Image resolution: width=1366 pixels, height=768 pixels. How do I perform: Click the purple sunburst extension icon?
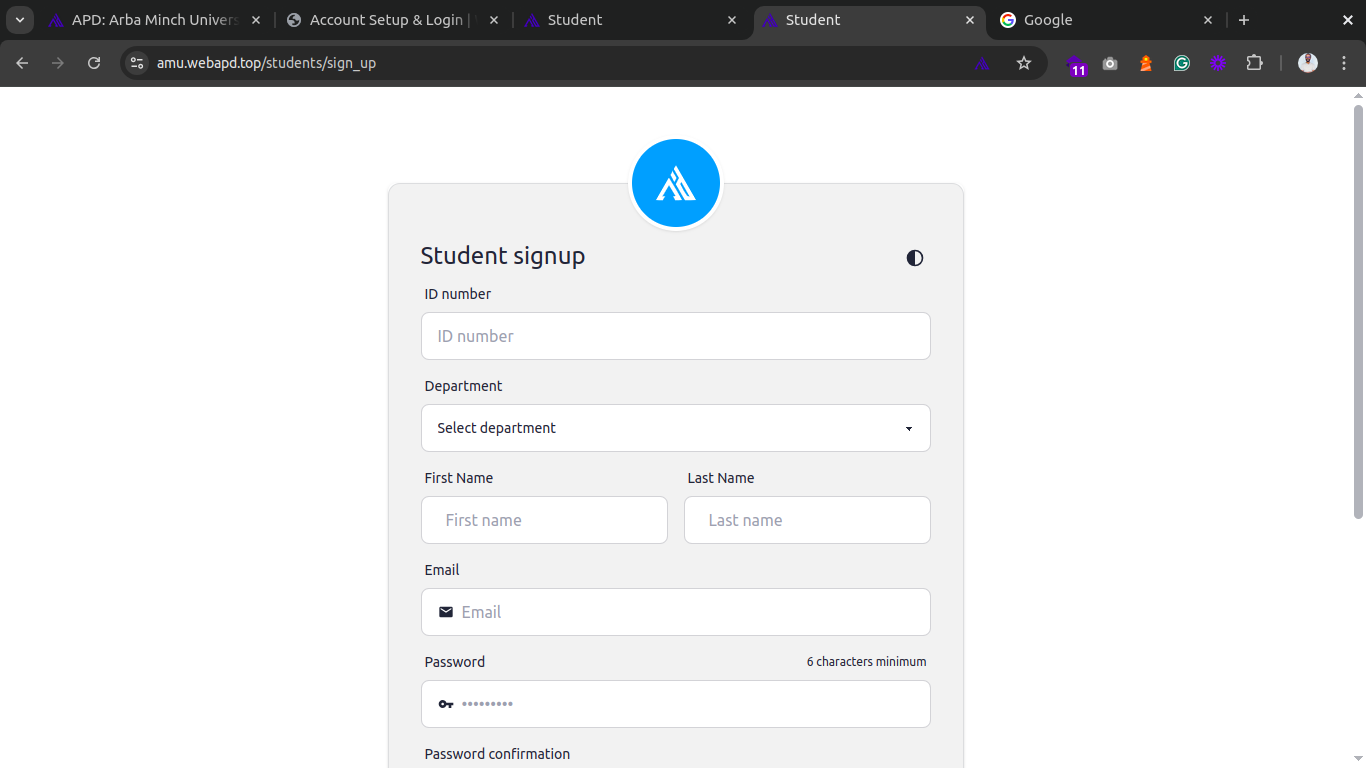pos(1218,63)
